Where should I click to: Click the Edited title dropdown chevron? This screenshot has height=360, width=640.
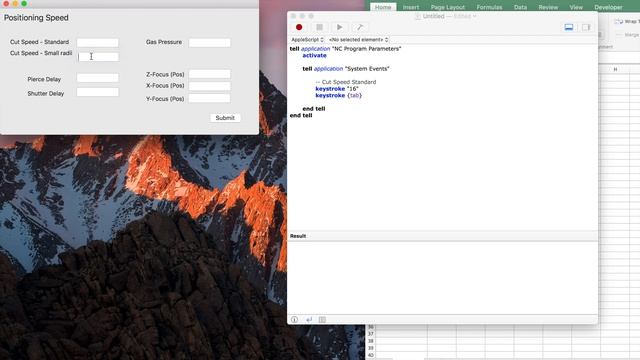point(474,16)
